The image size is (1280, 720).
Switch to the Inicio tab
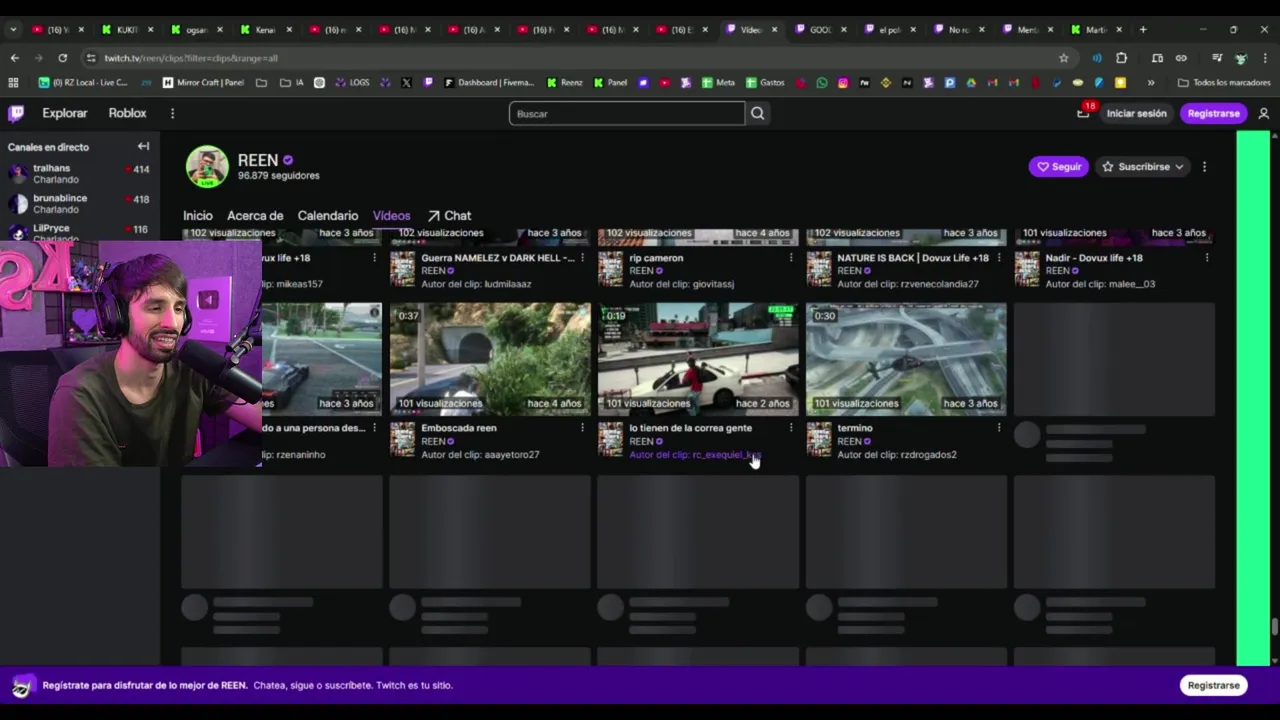click(x=197, y=215)
